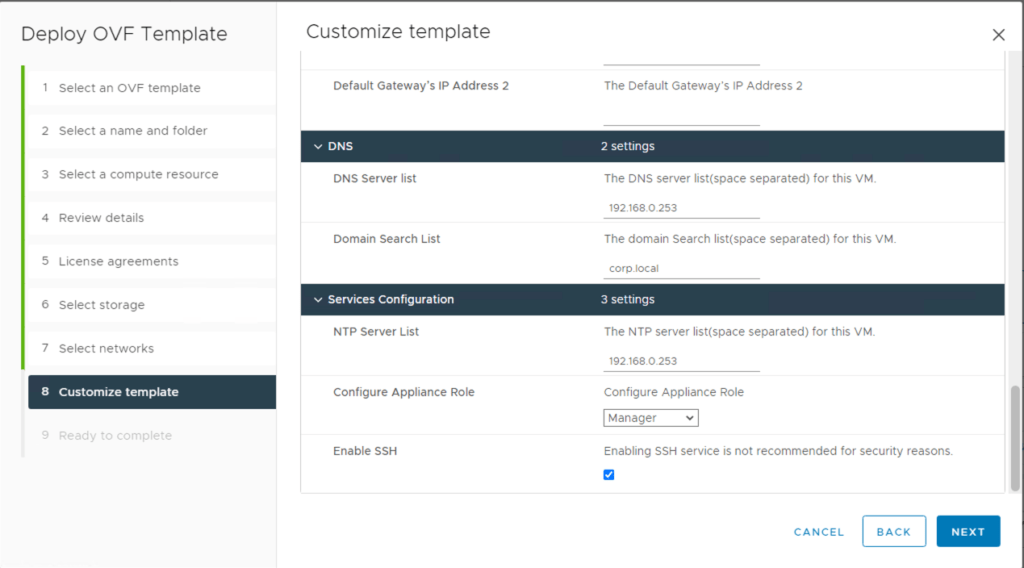Screen dimensions: 1024x568
Task: Collapse the DNS section chevron
Action: [318, 147]
